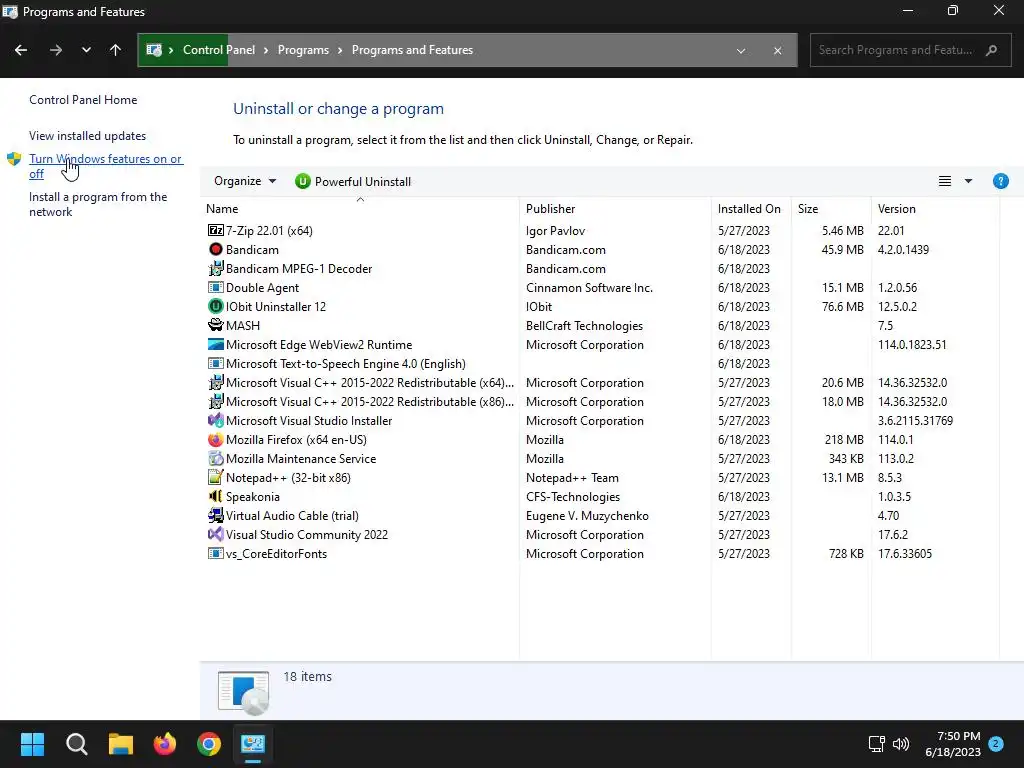The width and height of the screenshot is (1024, 768).
Task: Open taskbar Search
Action: (76, 744)
